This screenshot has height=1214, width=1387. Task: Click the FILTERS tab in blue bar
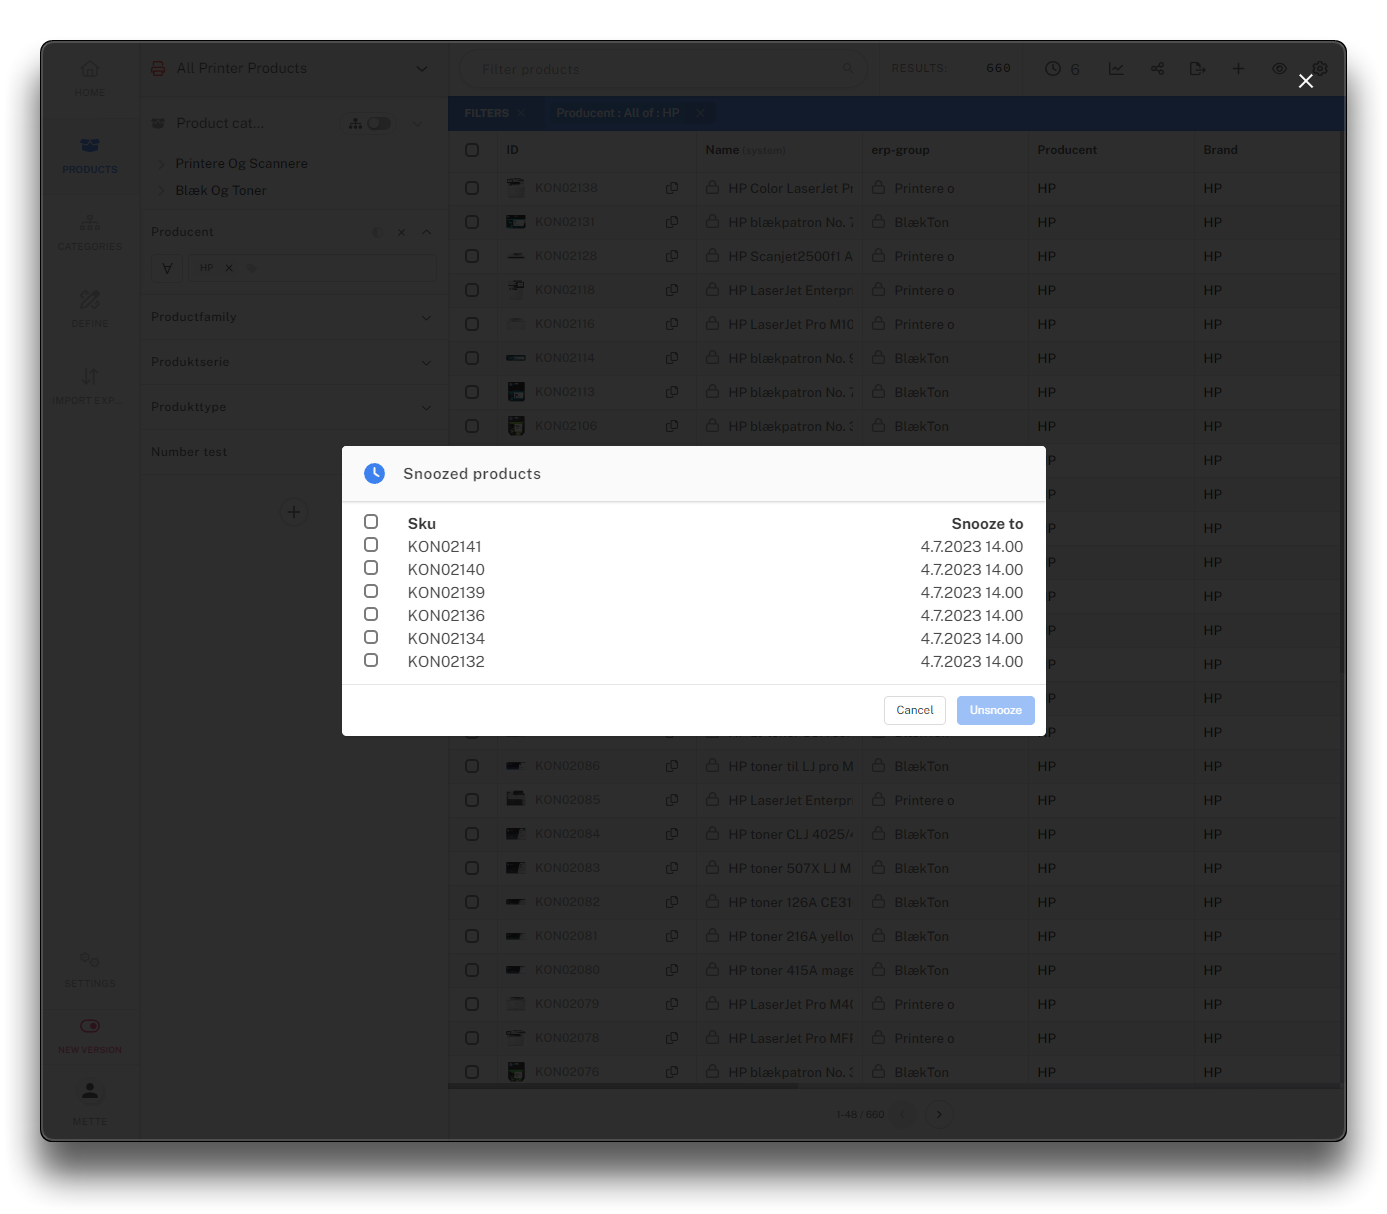pyautogui.click(x=486, y=113)
